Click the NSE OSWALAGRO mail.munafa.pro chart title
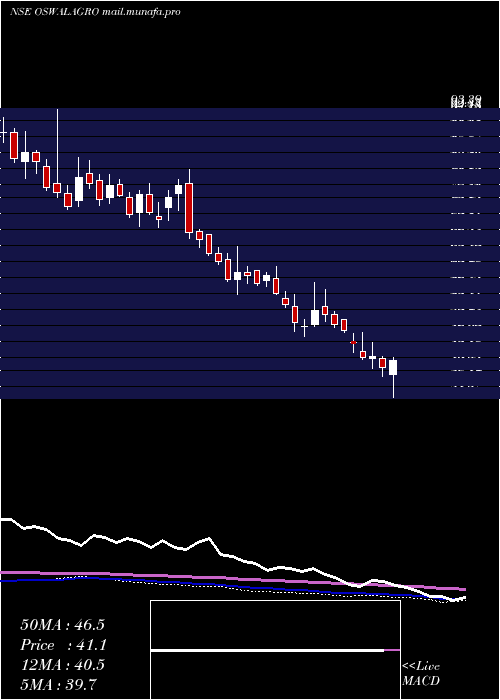 coord(95,12)
